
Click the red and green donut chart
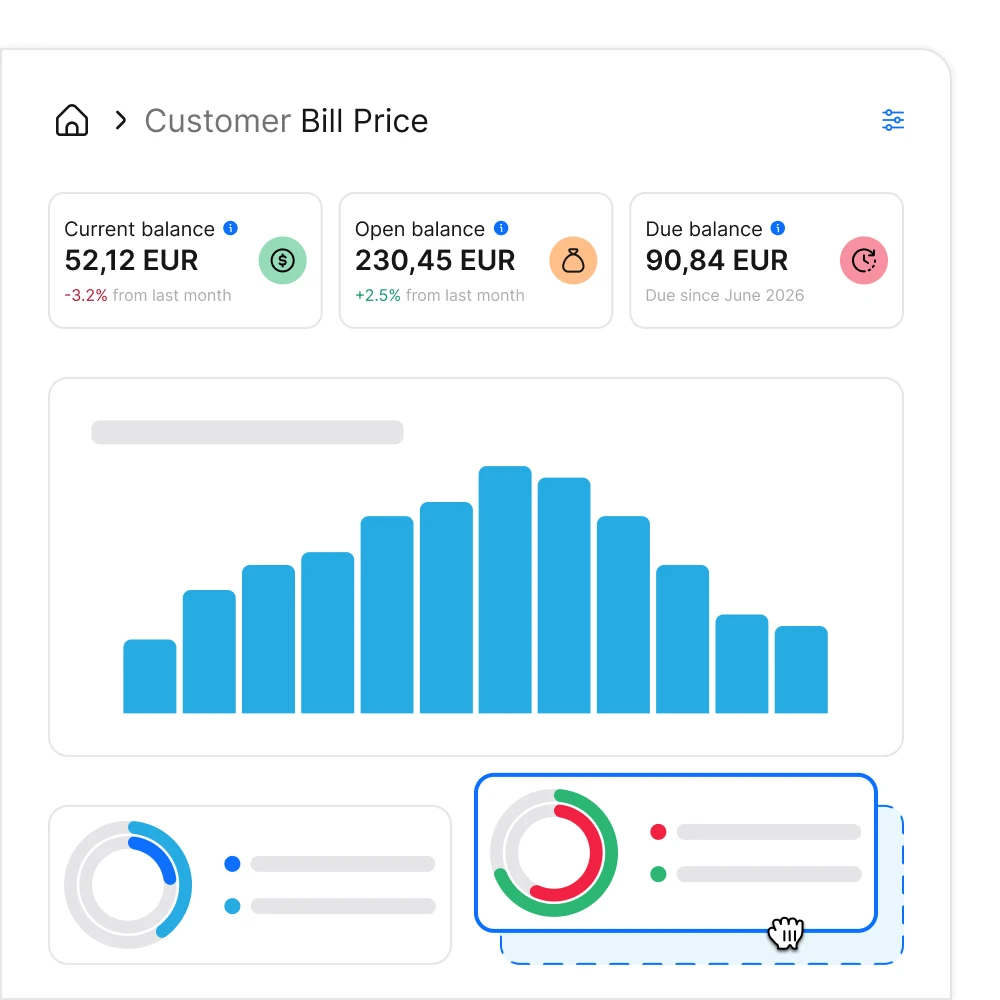coord(554,853)
